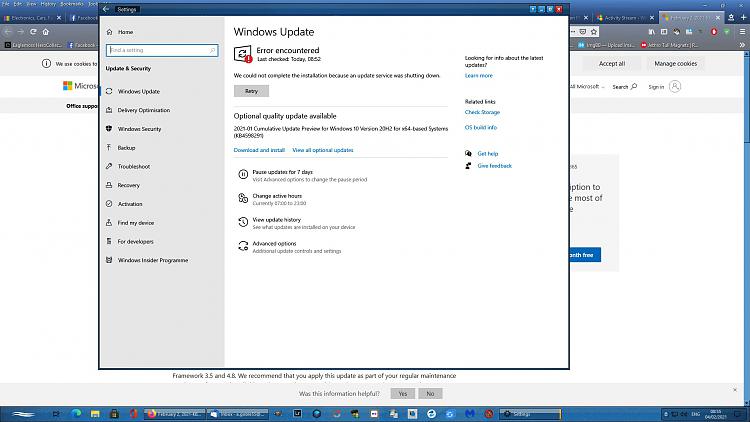Open the Firefox History menu

pyautogui.click(x=48, y=3)
